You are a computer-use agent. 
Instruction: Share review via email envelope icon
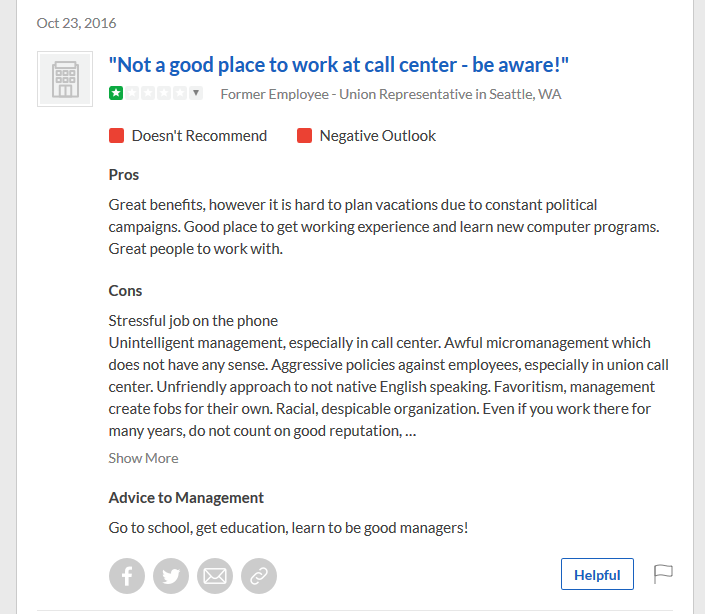pyautogui.click(x=215, y=576)
